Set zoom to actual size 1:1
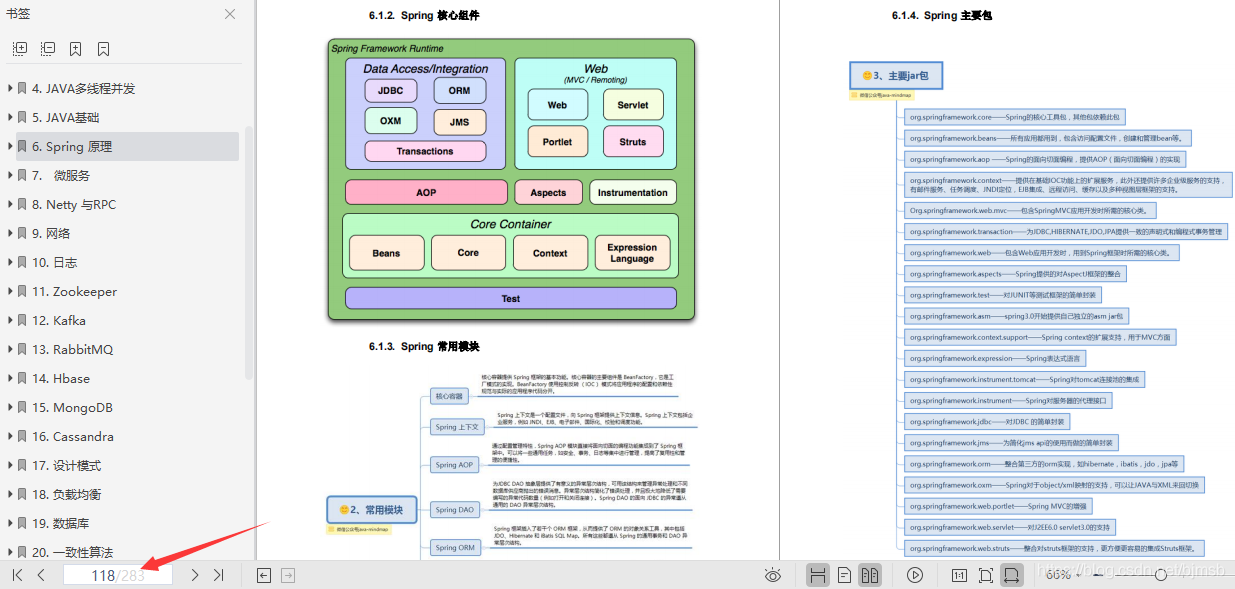This screenshot has height=589, width=1235. (959, 575)
